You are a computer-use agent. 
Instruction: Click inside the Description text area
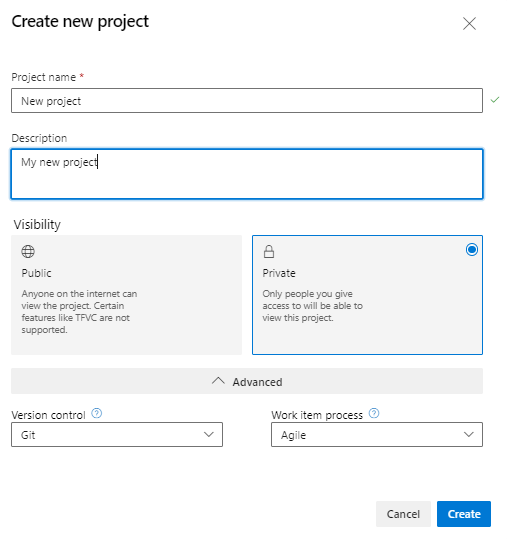pos(247,174)
